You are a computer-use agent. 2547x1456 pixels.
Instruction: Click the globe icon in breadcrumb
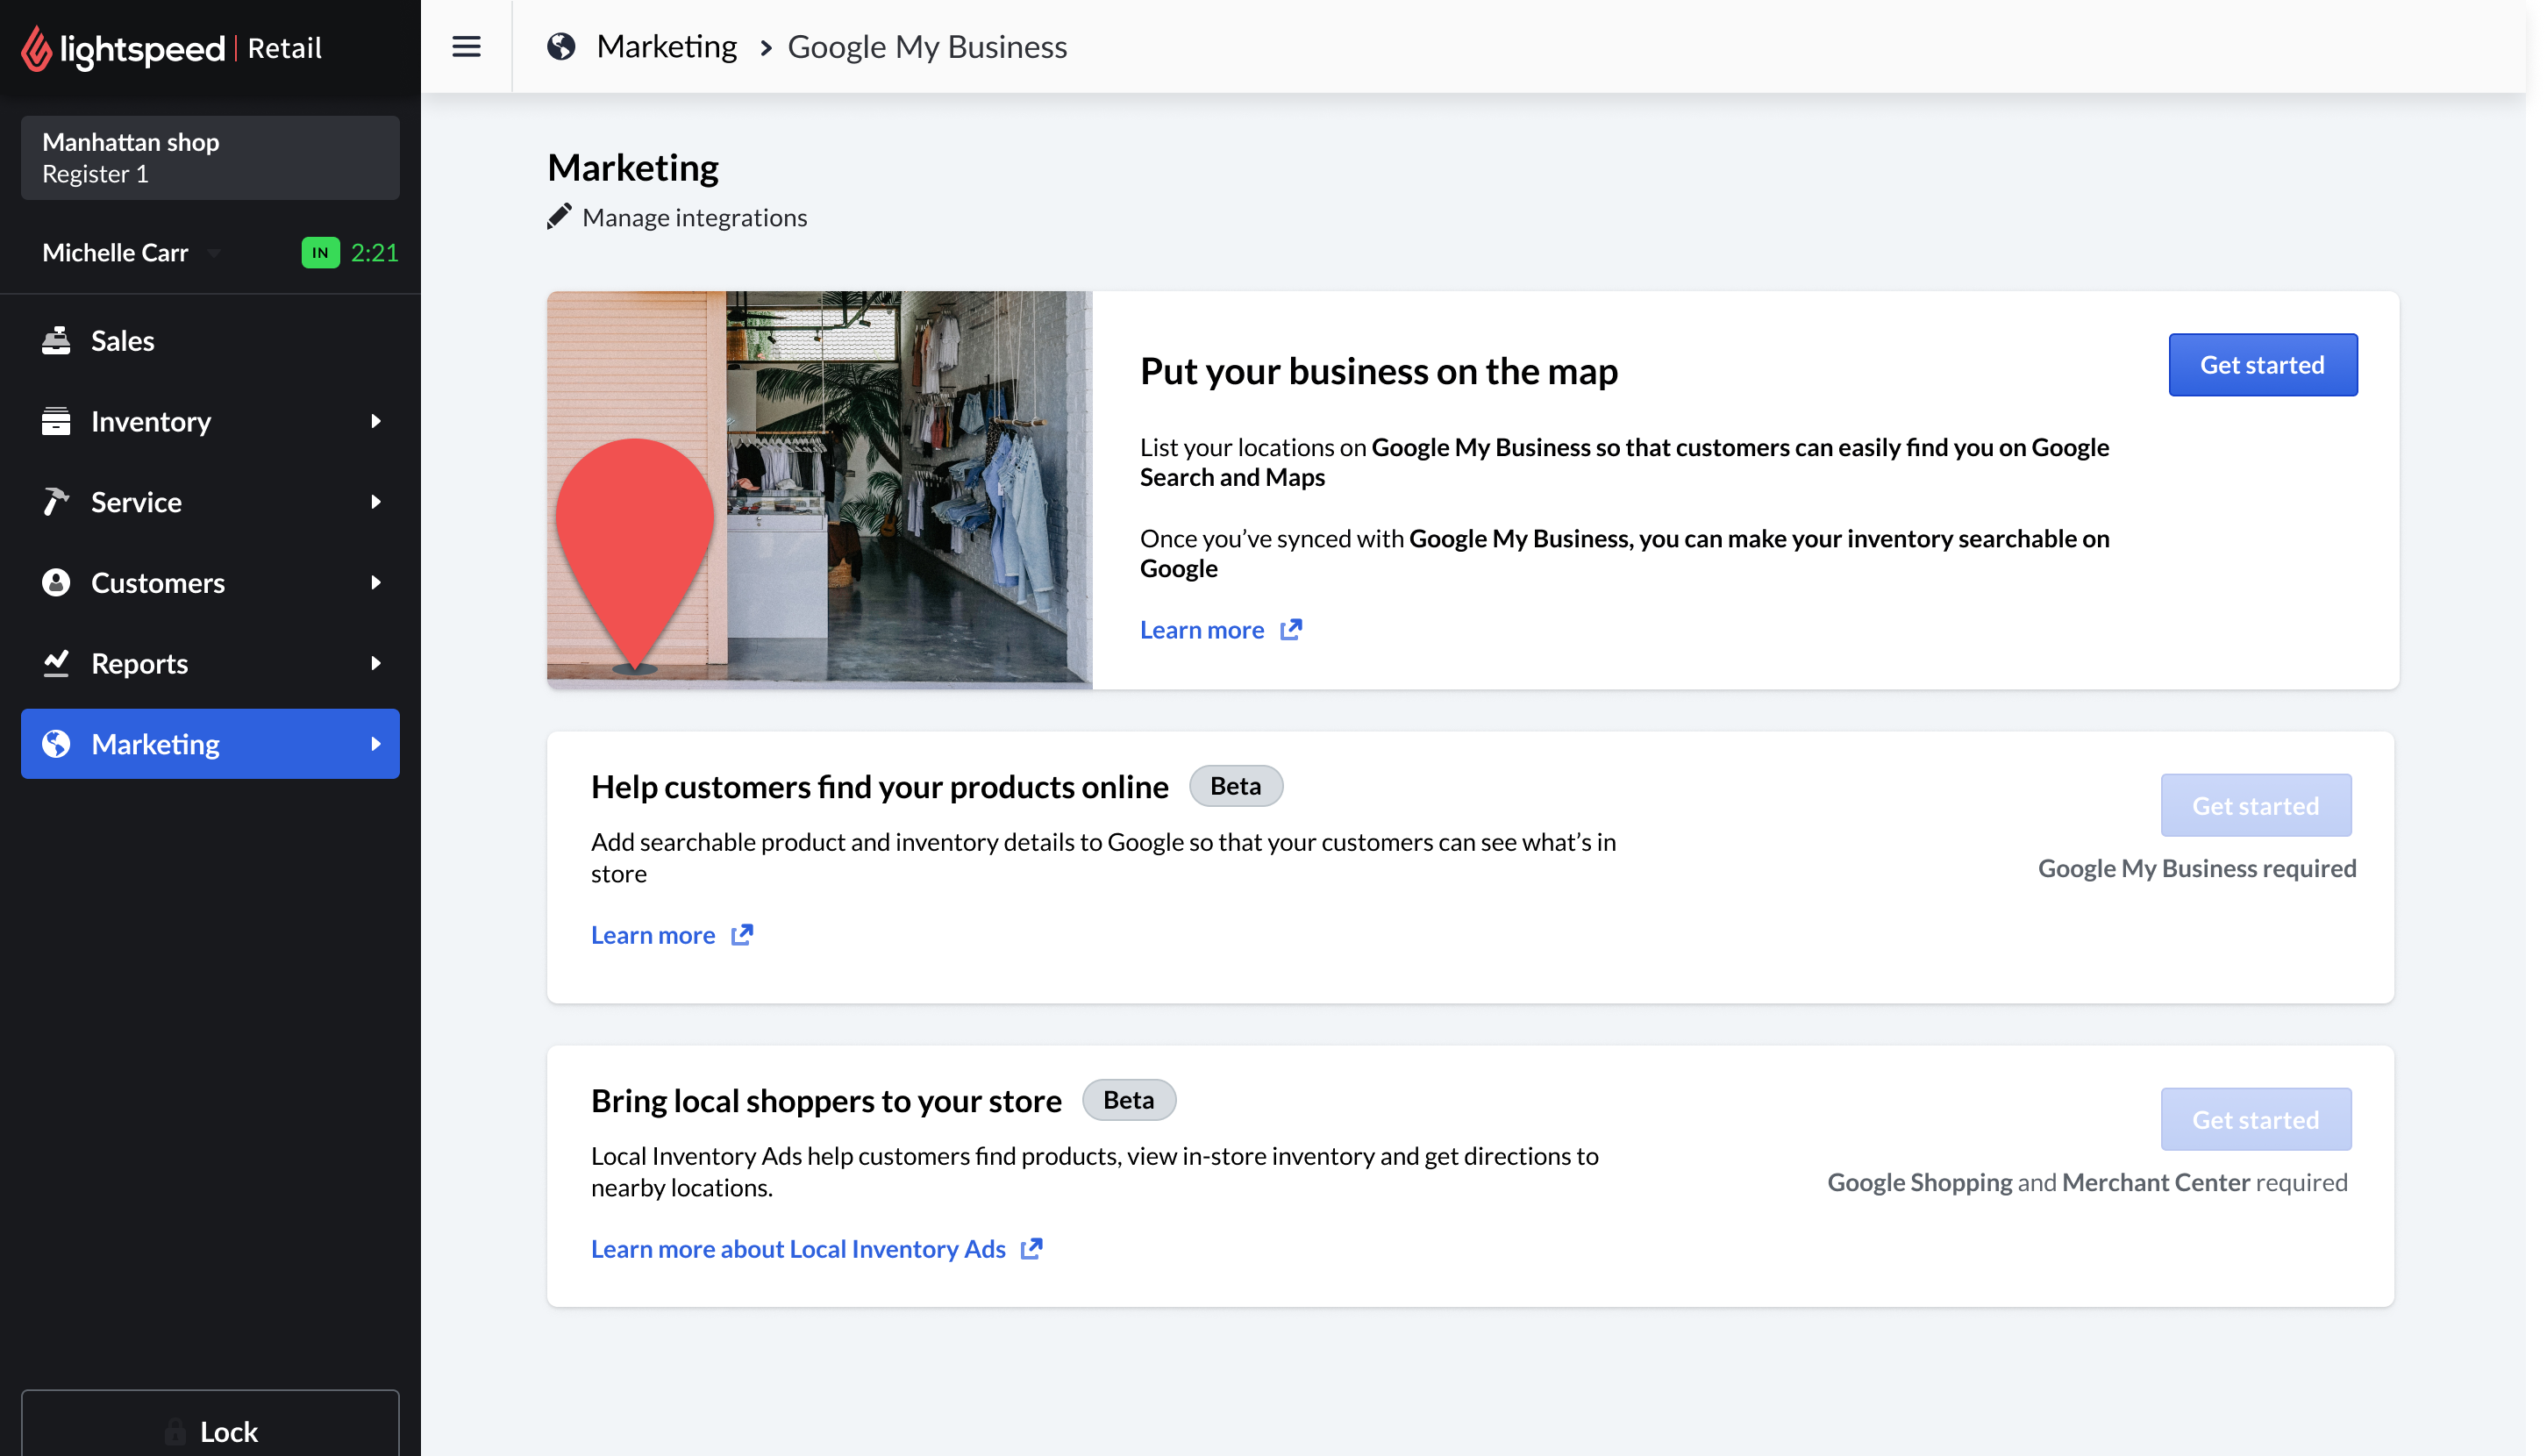coord(562,47)
